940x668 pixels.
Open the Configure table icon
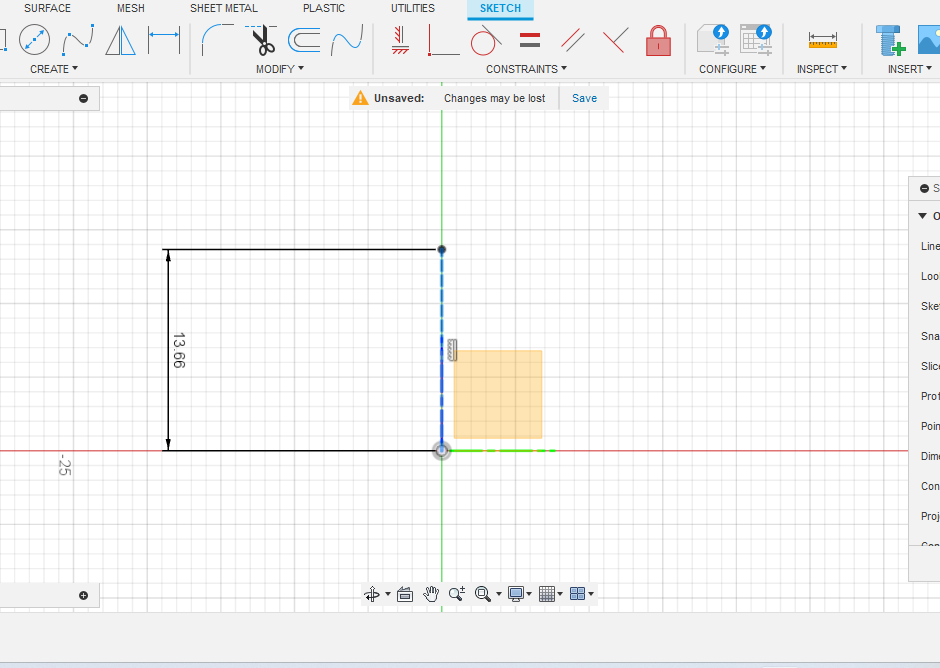tap(755, 40)
